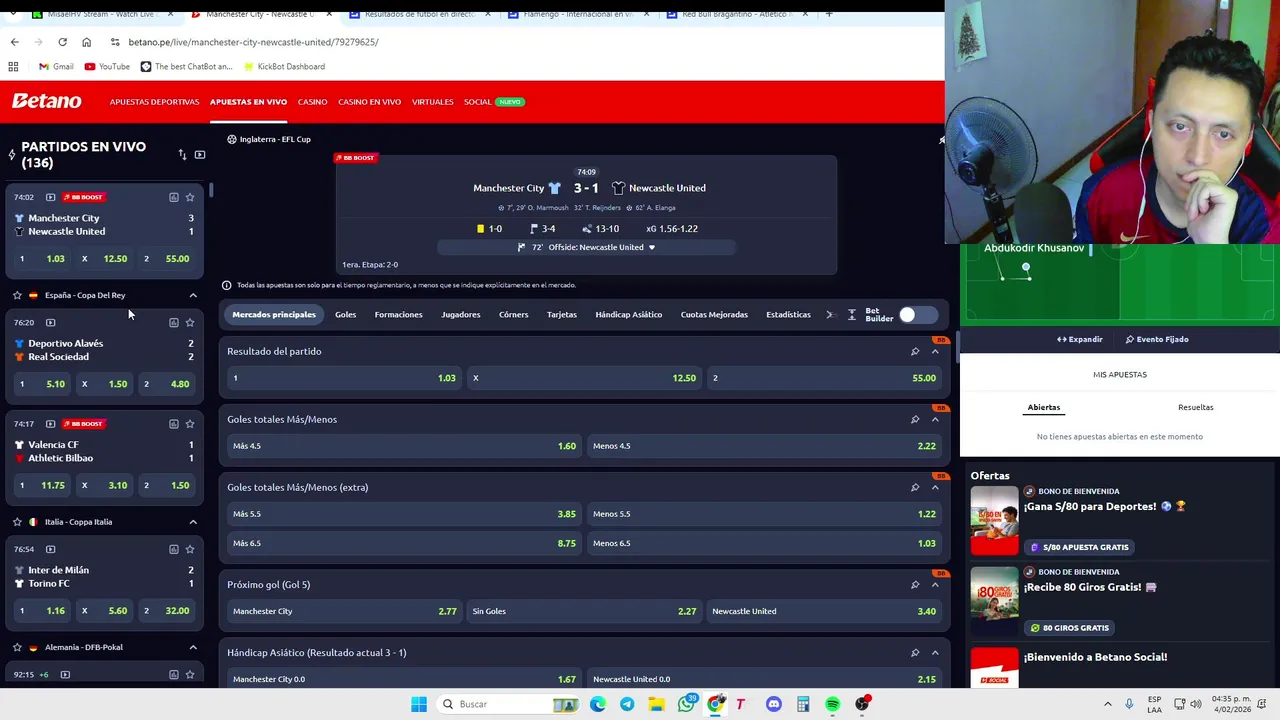Click the S/80 Apuesta Gratis offer
The width and height of the screenshot is (1280, 720).
tap(1079, 547)
